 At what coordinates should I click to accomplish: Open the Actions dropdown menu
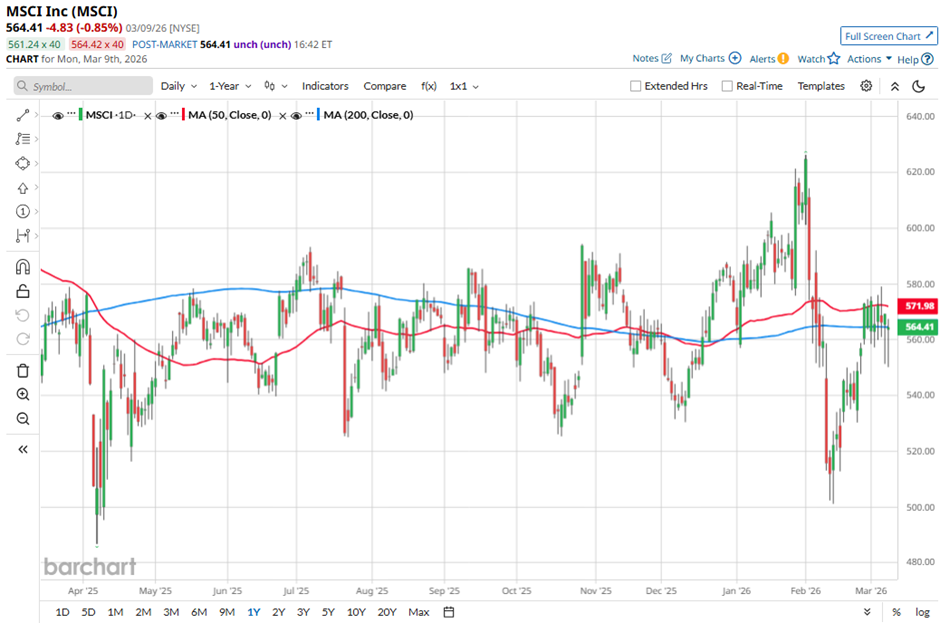coord(869,59)
